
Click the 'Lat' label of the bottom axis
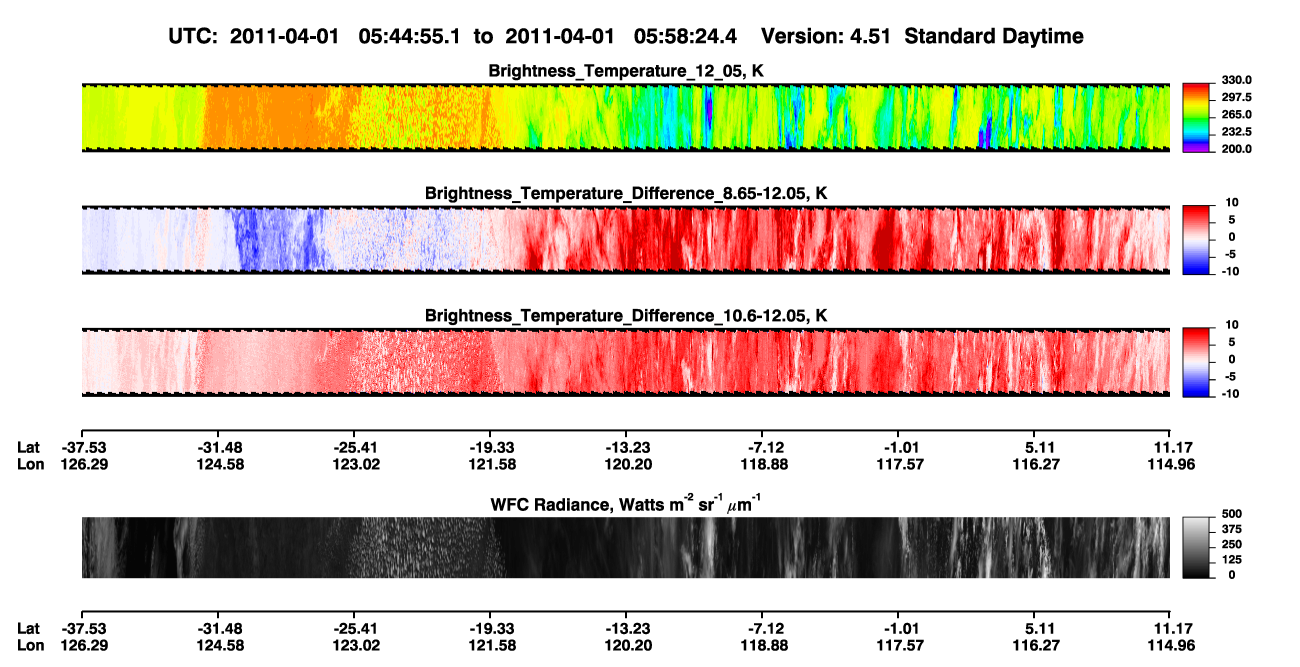click(29, 628)
